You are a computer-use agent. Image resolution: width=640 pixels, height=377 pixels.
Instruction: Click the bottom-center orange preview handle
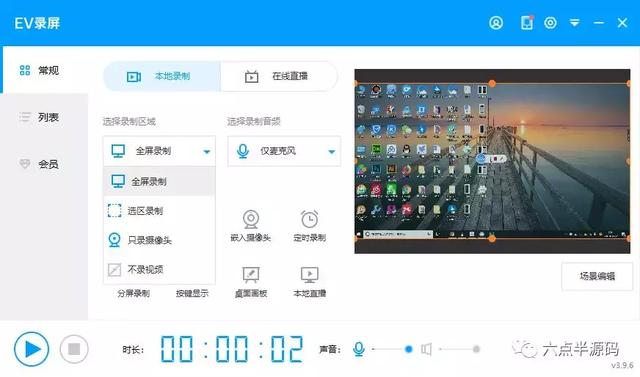(492, 238)
